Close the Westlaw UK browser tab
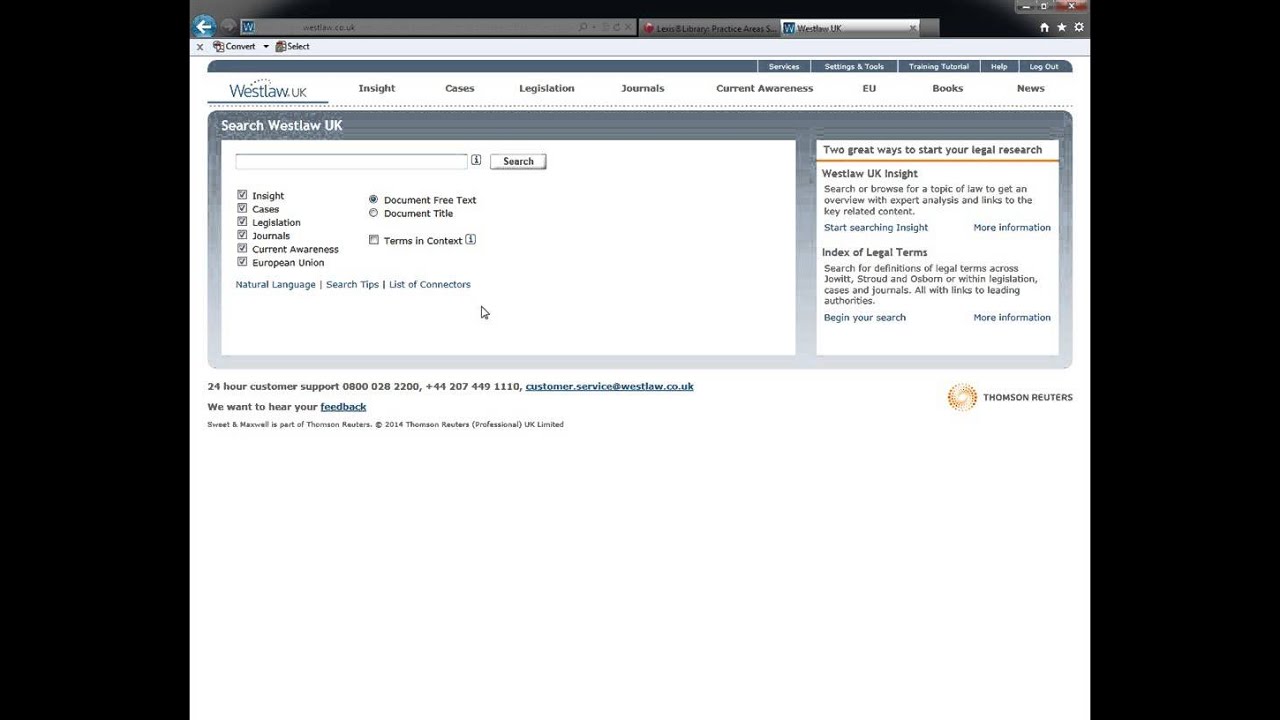This screenshot has width=1280, height=720. click(x=913, y=28)
